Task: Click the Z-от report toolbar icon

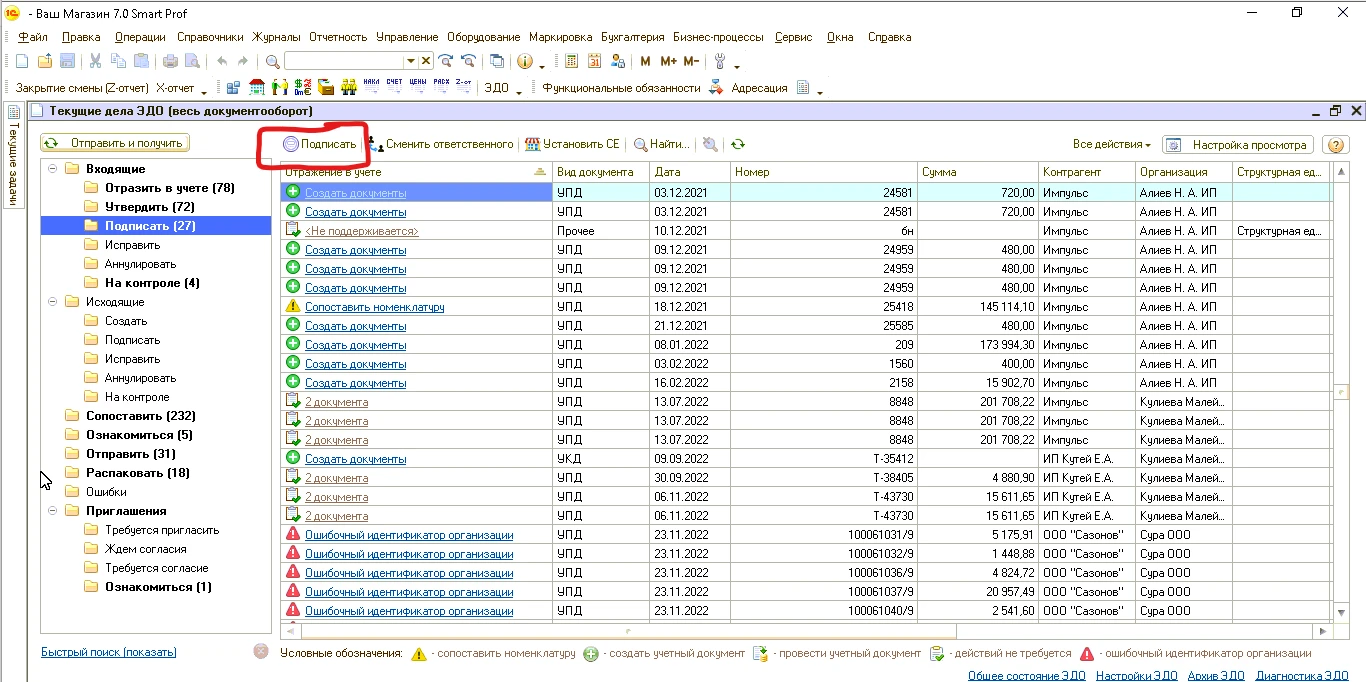Action: click(x=463, y=87)
